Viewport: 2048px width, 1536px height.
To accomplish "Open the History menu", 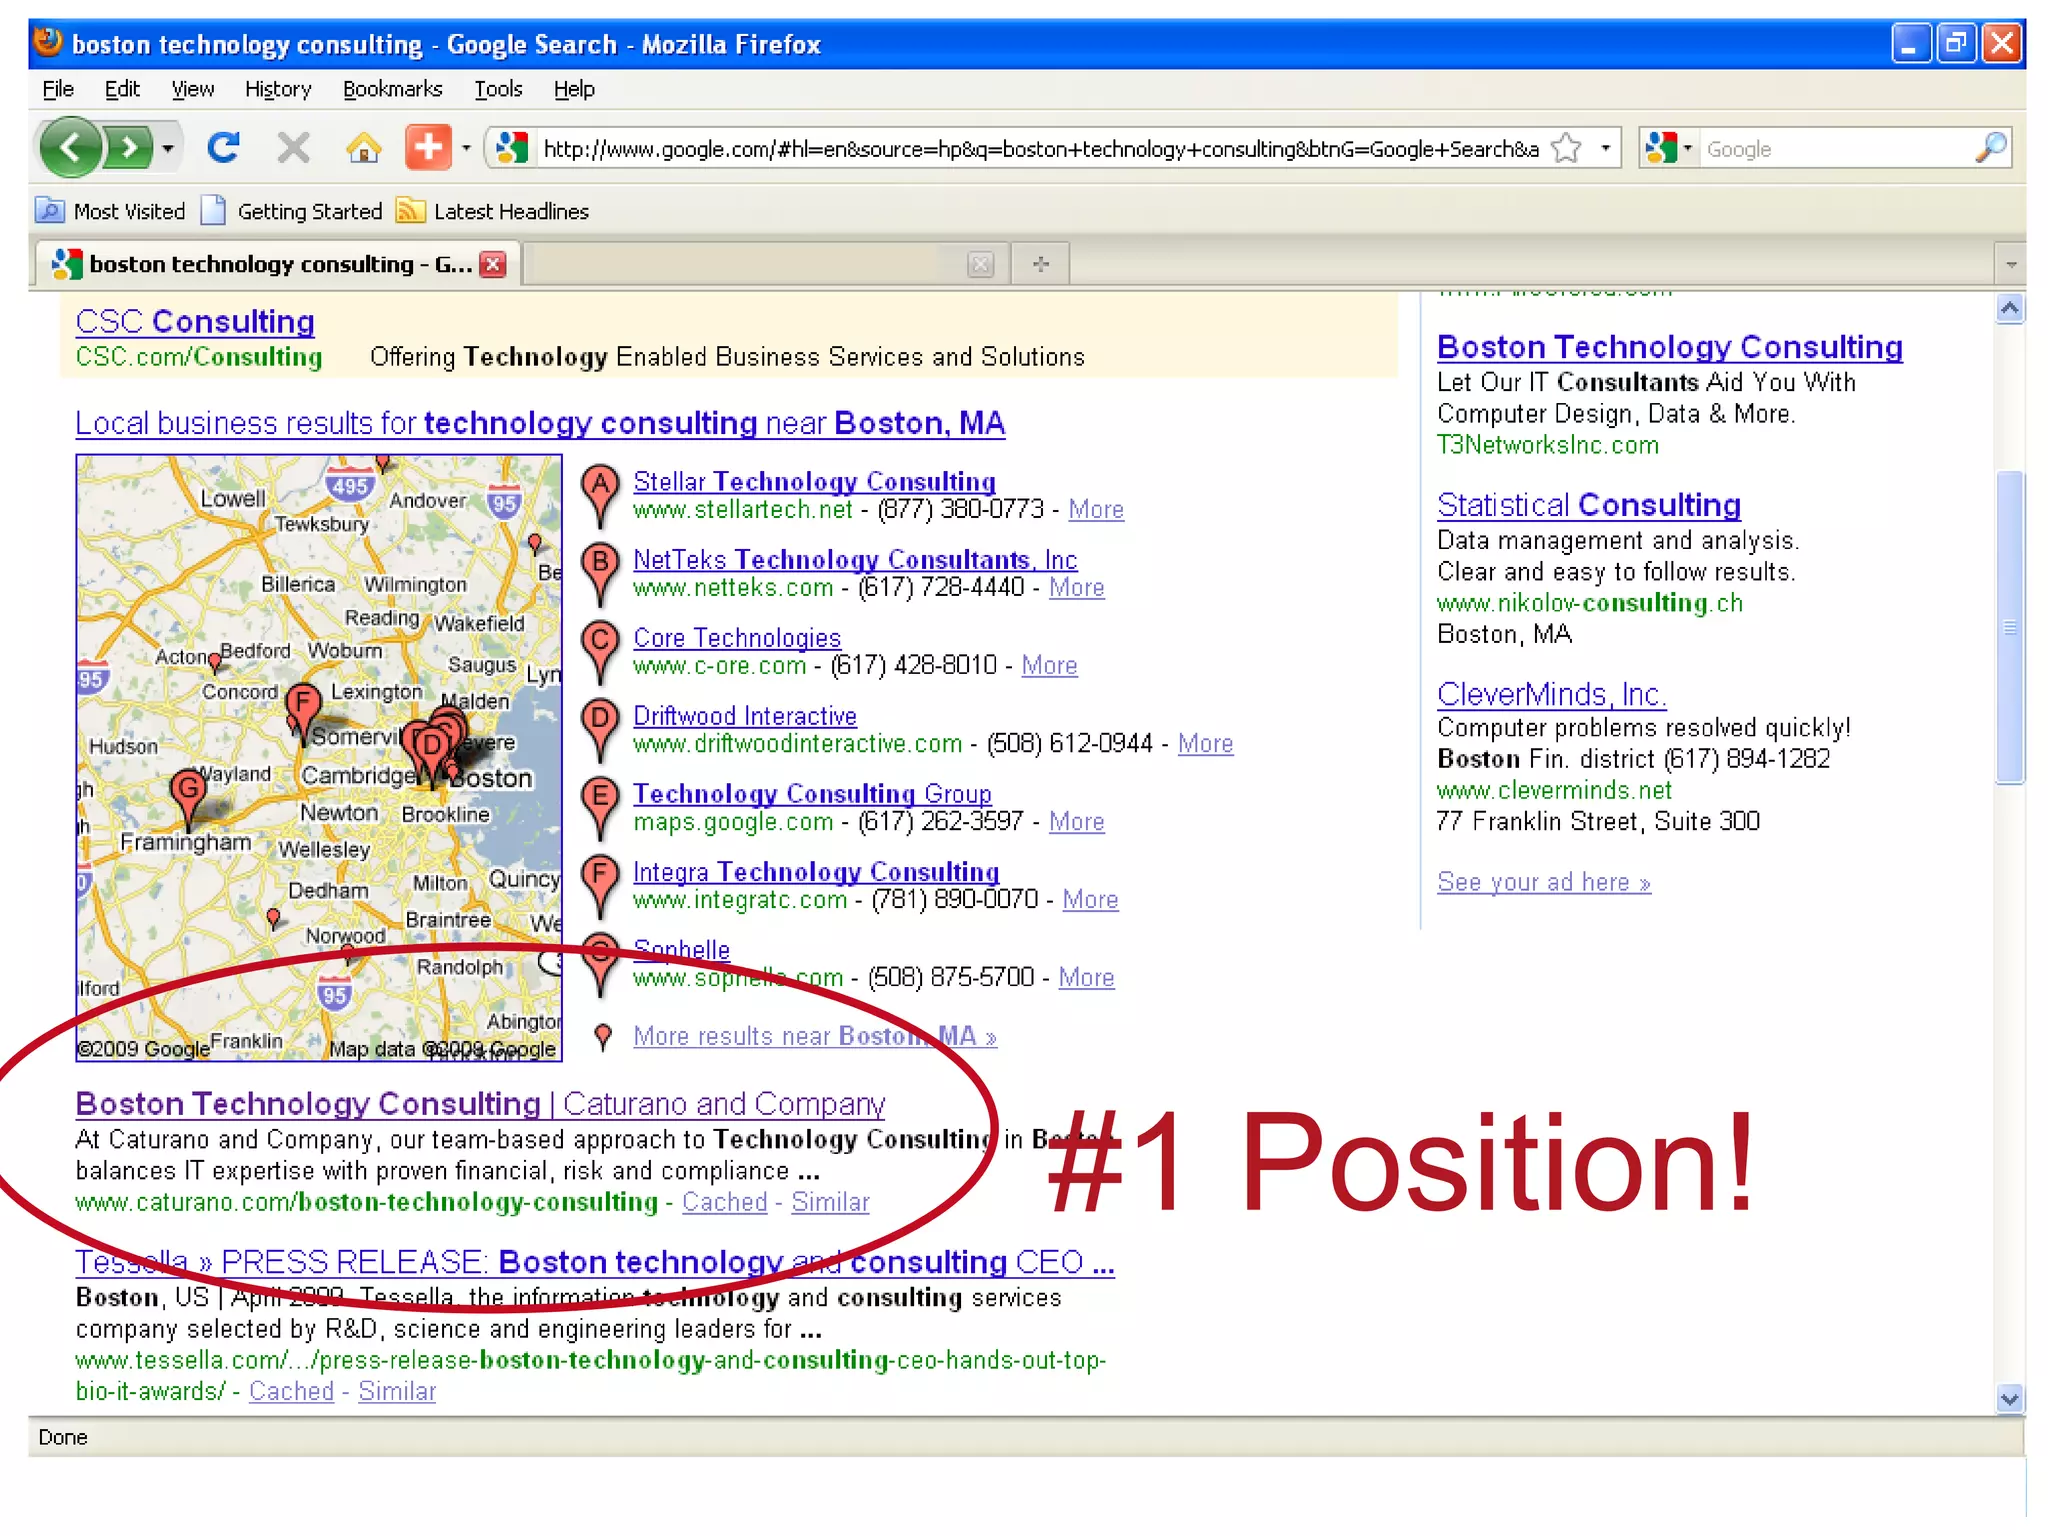I will pos(278,89).
